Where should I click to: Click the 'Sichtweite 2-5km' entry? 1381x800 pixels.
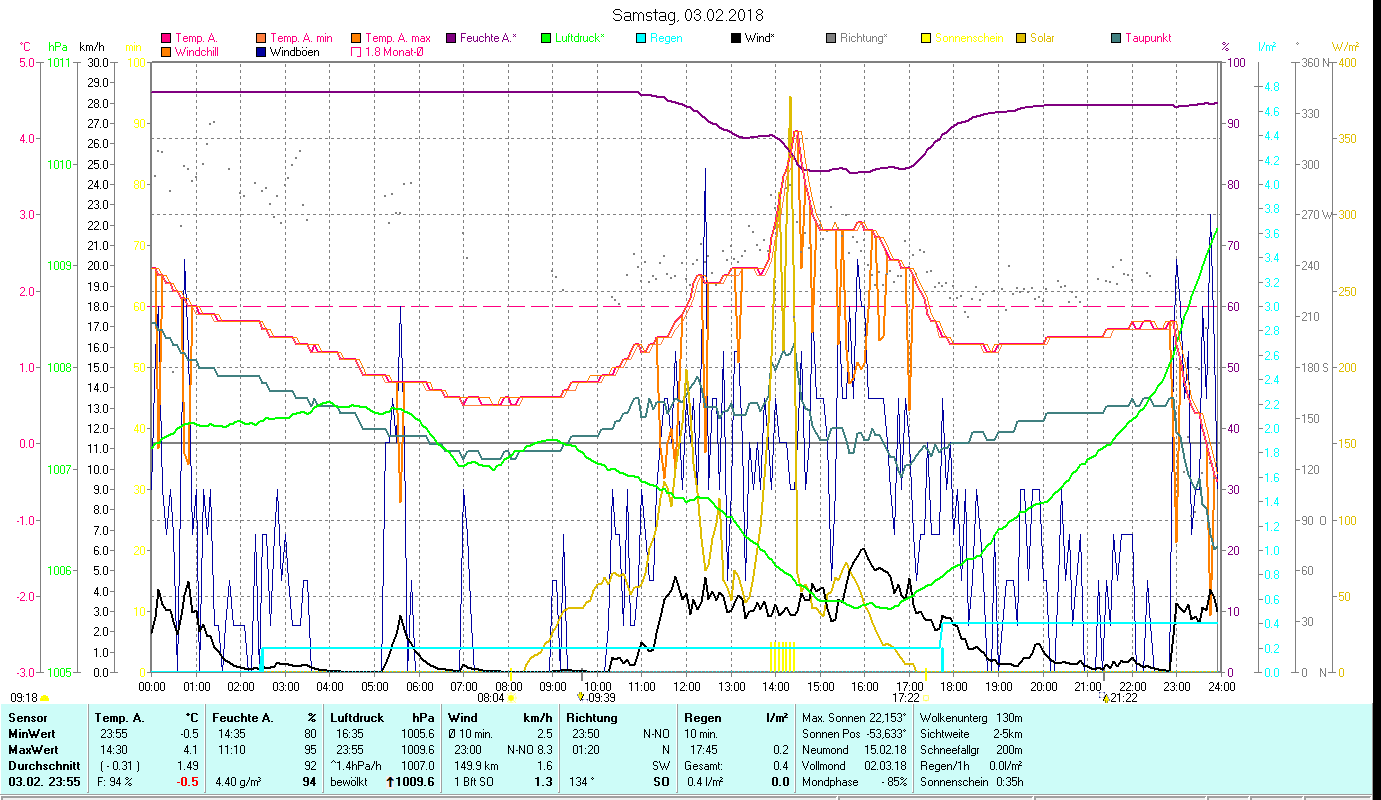(971, 734)
